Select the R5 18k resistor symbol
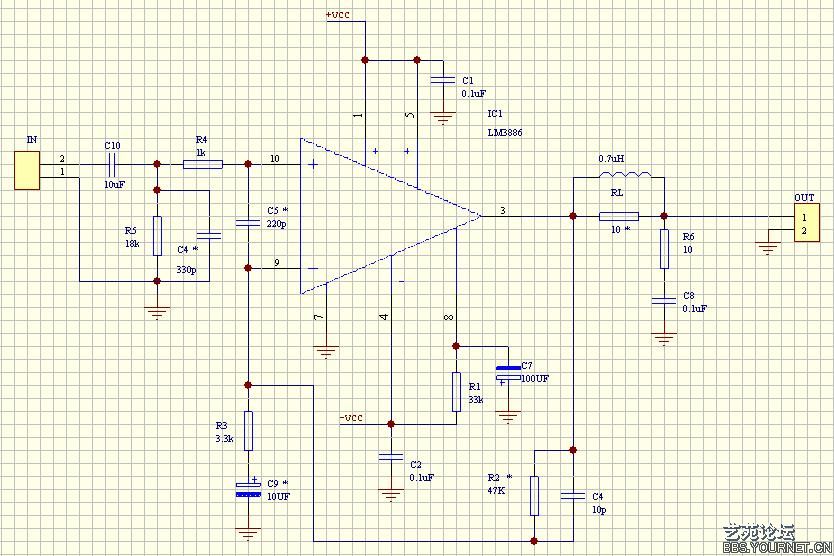The width and height of the screenshot is (834, 556). tap(157, 236)
